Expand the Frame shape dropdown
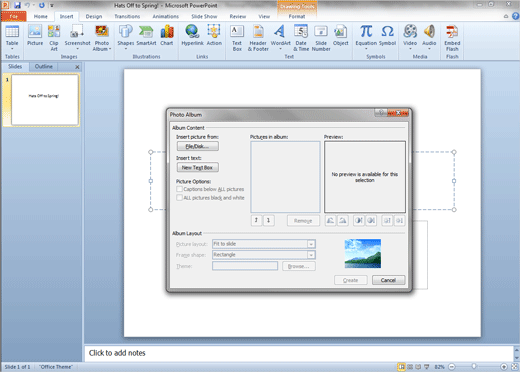Screen dimensions: 520x372 [311, 255]
